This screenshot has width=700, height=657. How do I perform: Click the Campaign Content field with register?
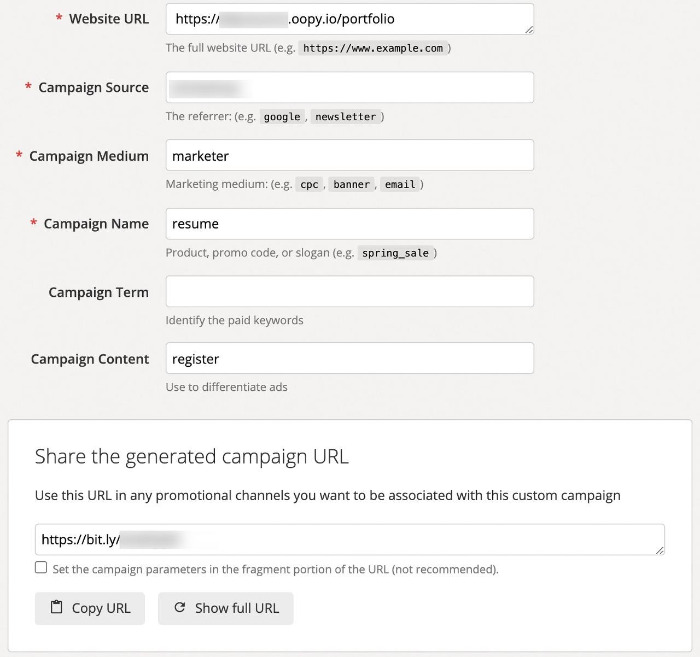tap(349, 358)
